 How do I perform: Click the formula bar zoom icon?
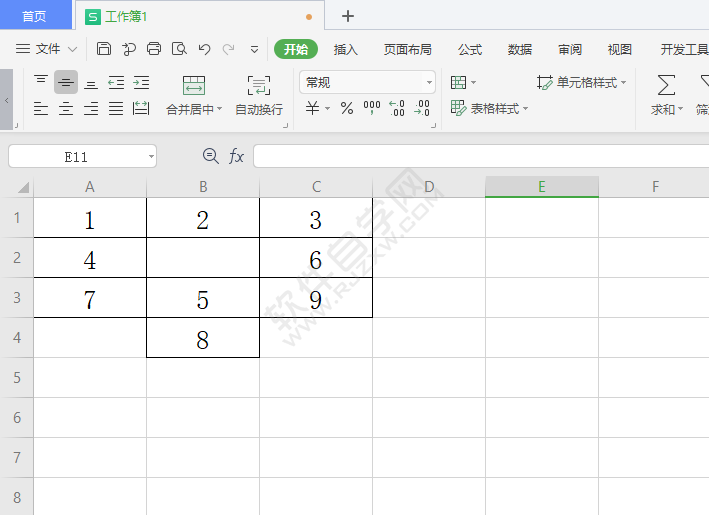210,156
